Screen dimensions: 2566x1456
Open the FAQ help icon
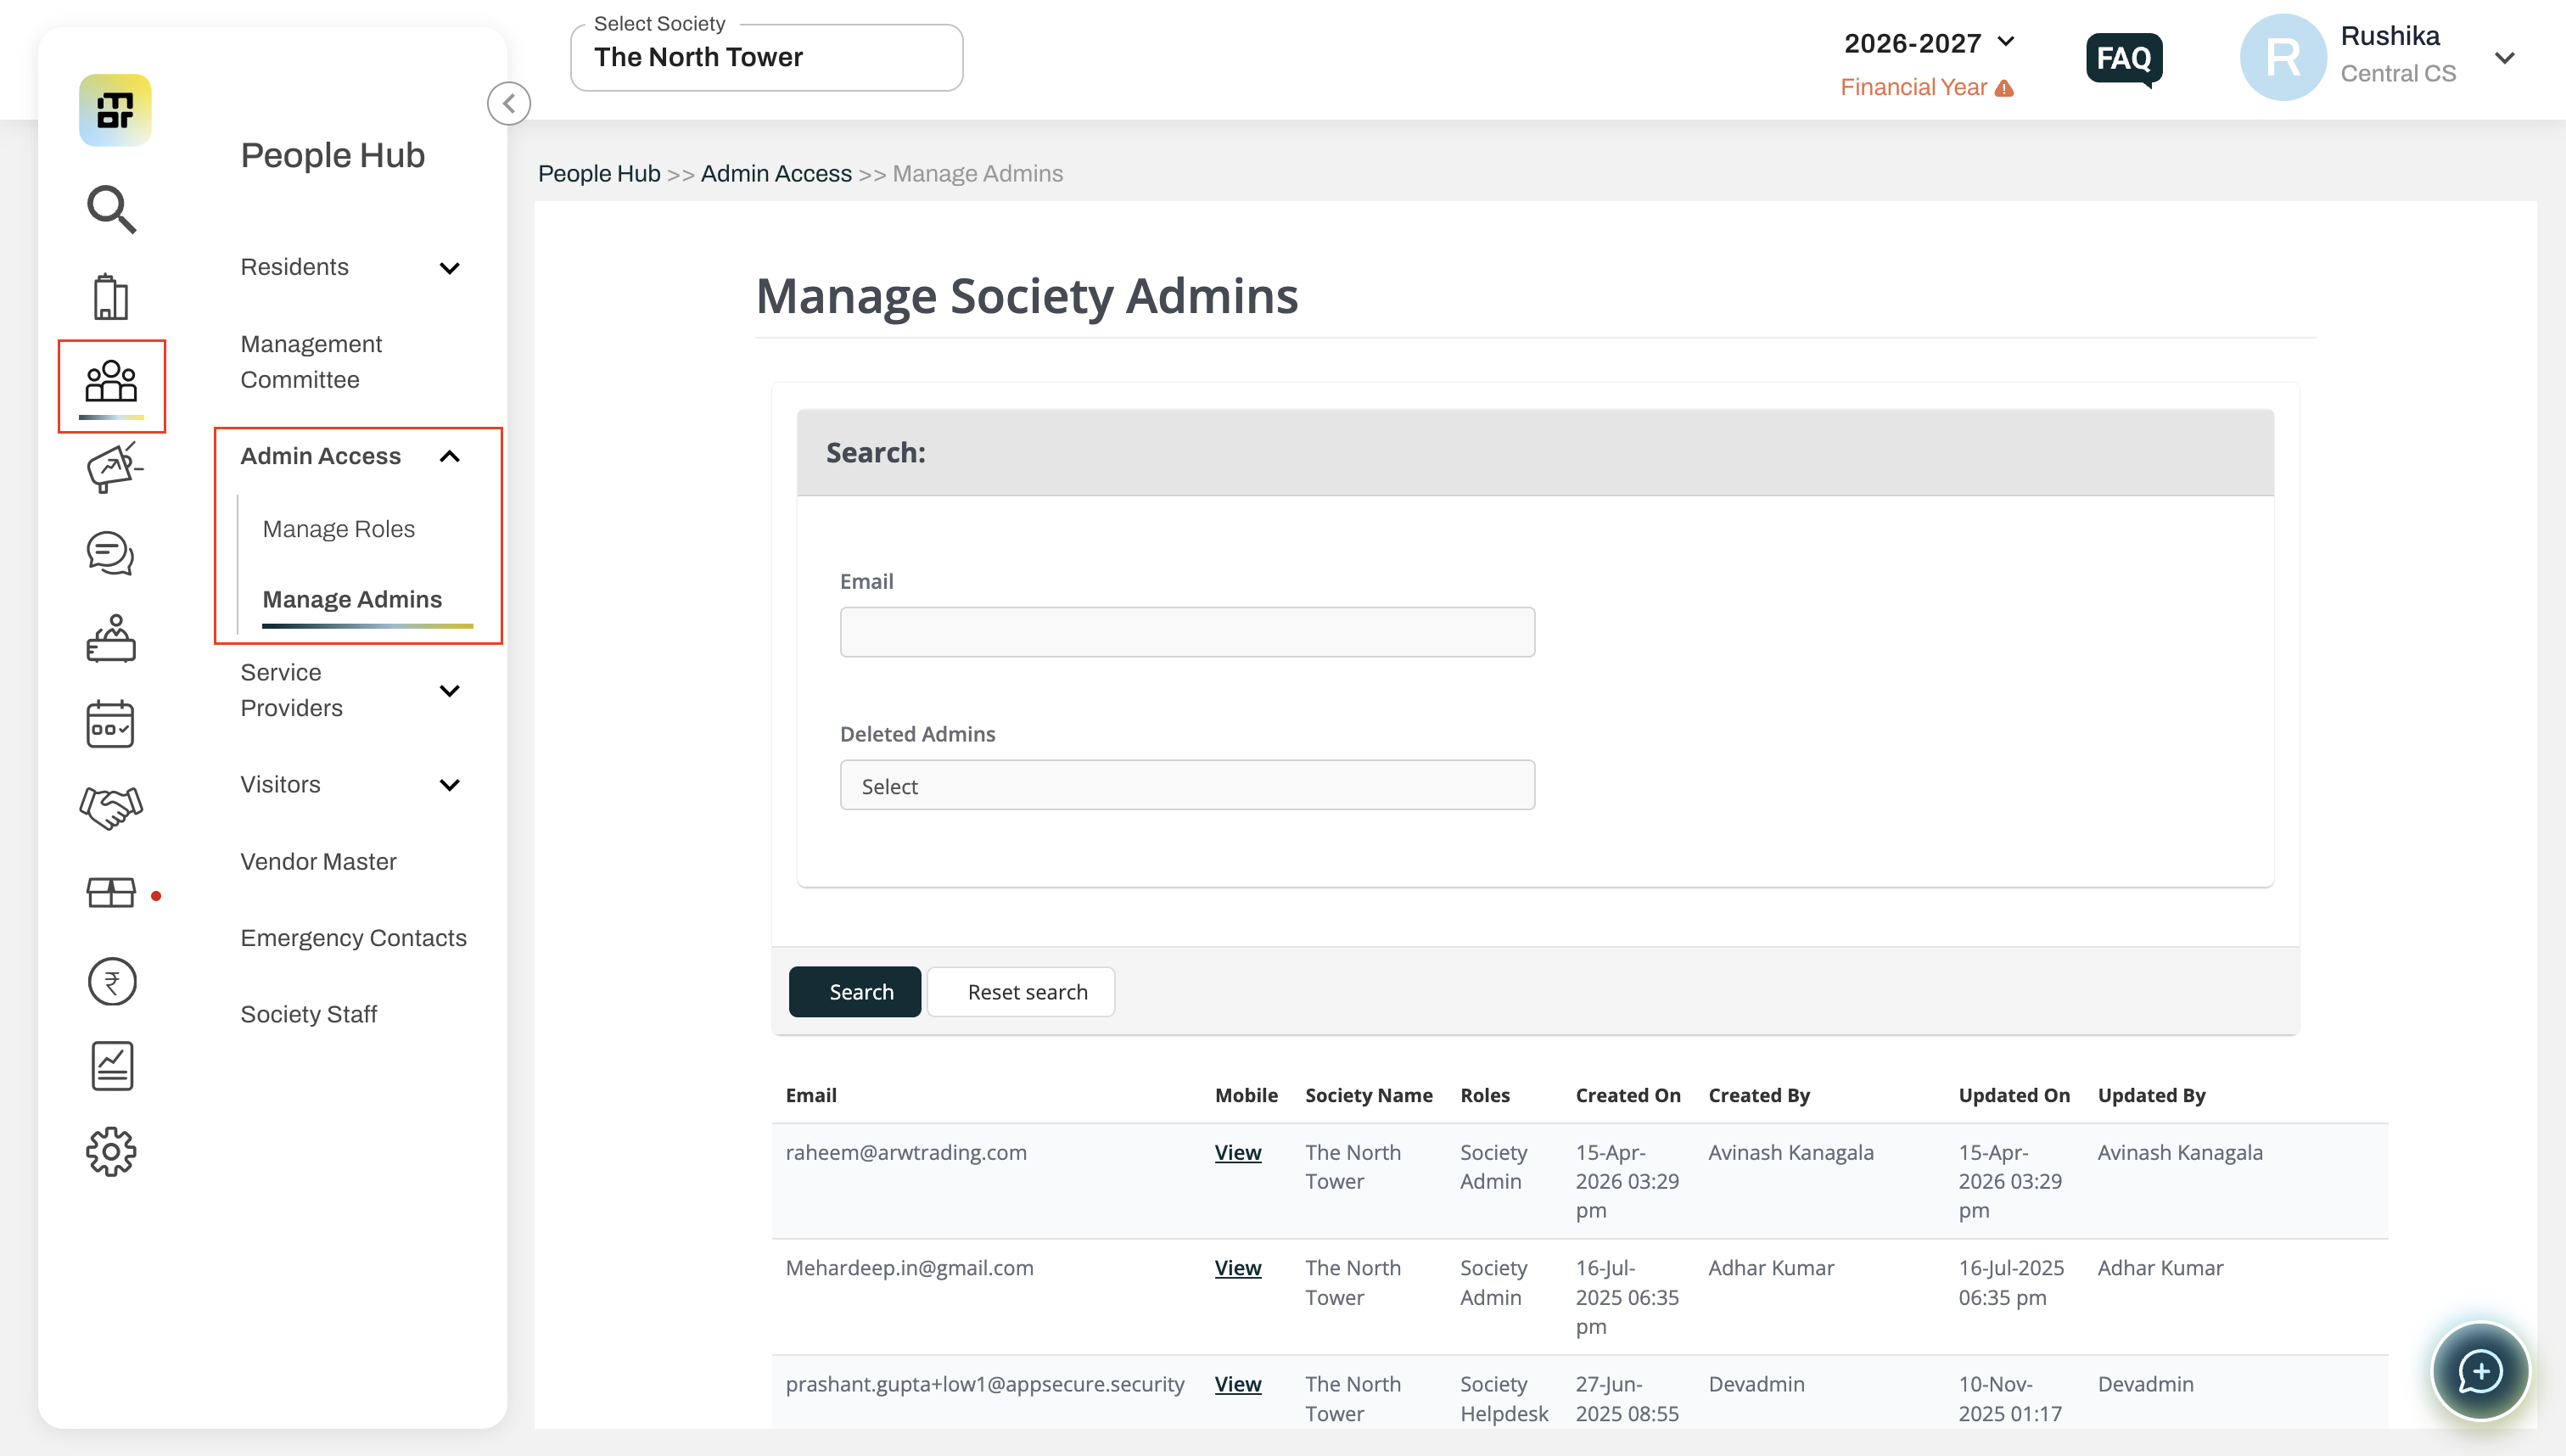2124,59
